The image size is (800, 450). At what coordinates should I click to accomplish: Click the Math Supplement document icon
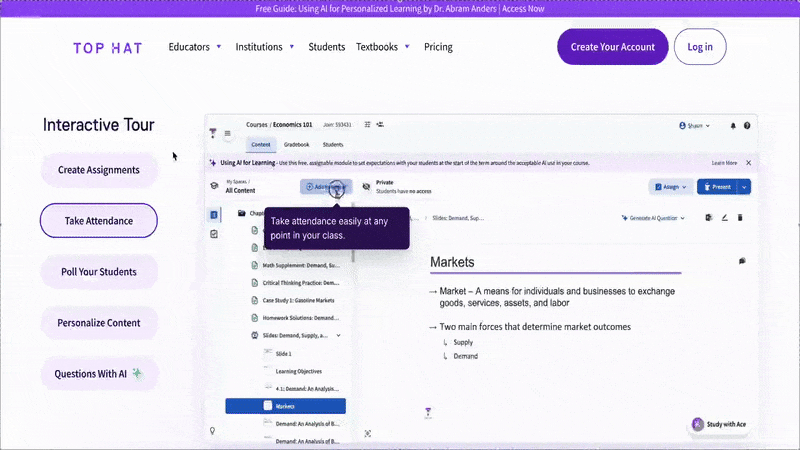pyautogui.click(x=255, y=265)
